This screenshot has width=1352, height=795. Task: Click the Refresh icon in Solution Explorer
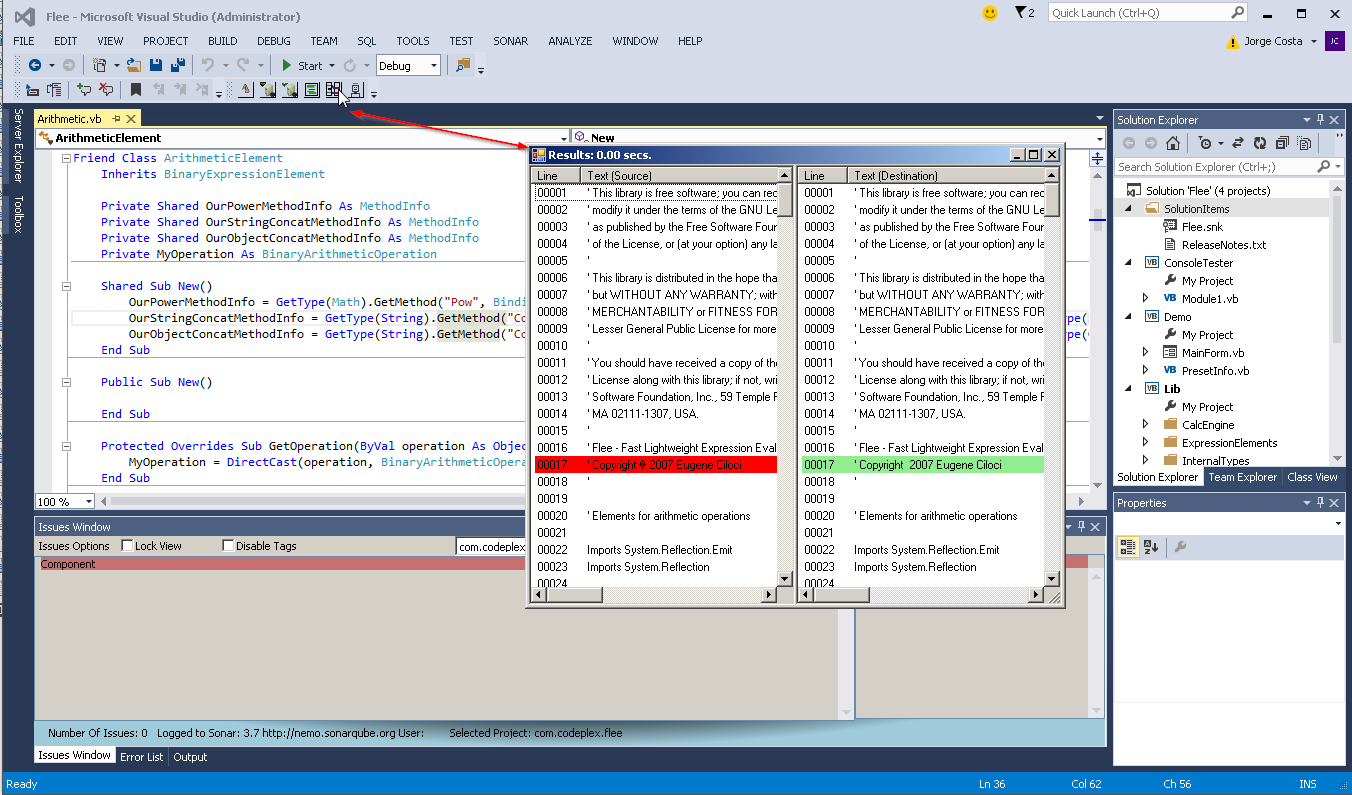tap(1260, 143)
